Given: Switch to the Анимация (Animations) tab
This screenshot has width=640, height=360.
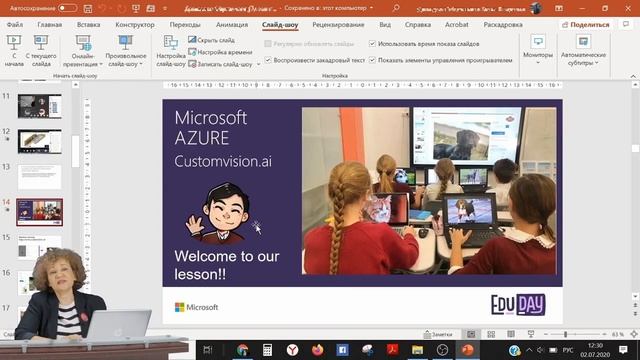Looking at the screenshot, I should tap(232, 24).
